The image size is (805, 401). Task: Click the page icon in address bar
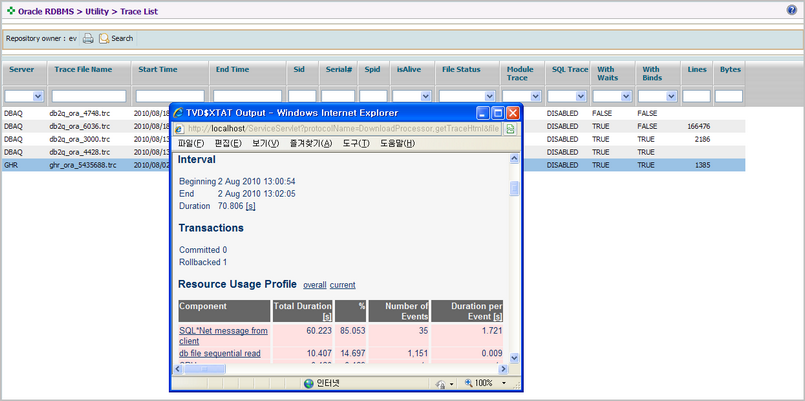click(181, 129)
